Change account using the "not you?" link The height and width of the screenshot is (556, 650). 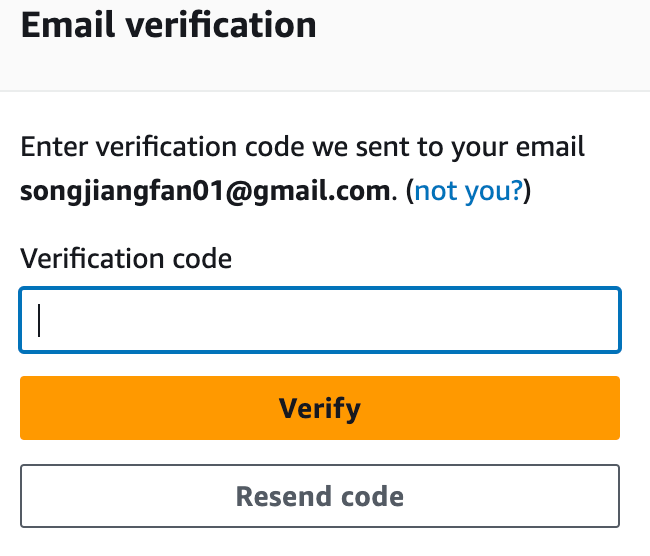(x=469, y=190)
